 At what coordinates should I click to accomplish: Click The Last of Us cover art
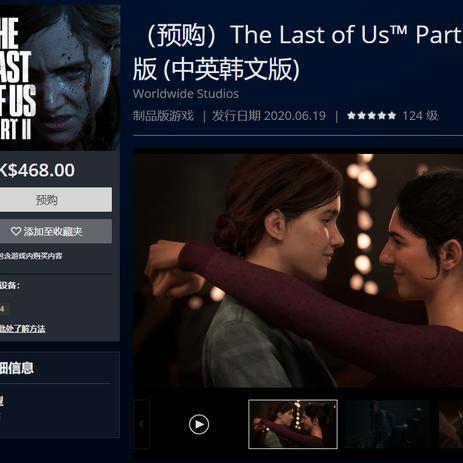click(59, 77)
